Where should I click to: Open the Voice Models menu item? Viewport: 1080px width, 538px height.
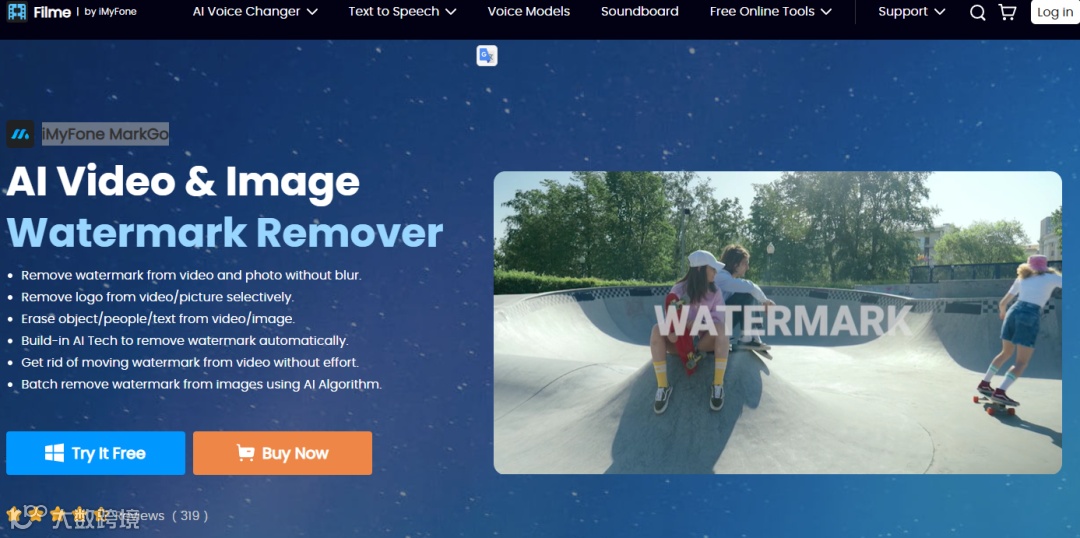529,12
